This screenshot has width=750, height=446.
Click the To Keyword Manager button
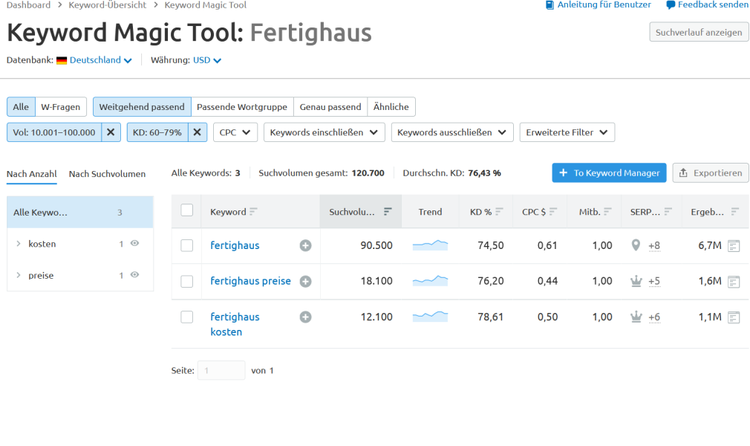[609, 173]
